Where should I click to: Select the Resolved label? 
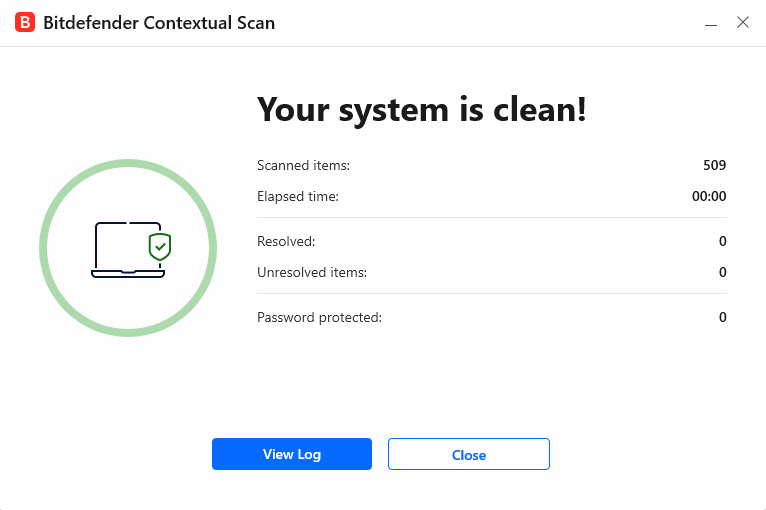coord(286,242)
